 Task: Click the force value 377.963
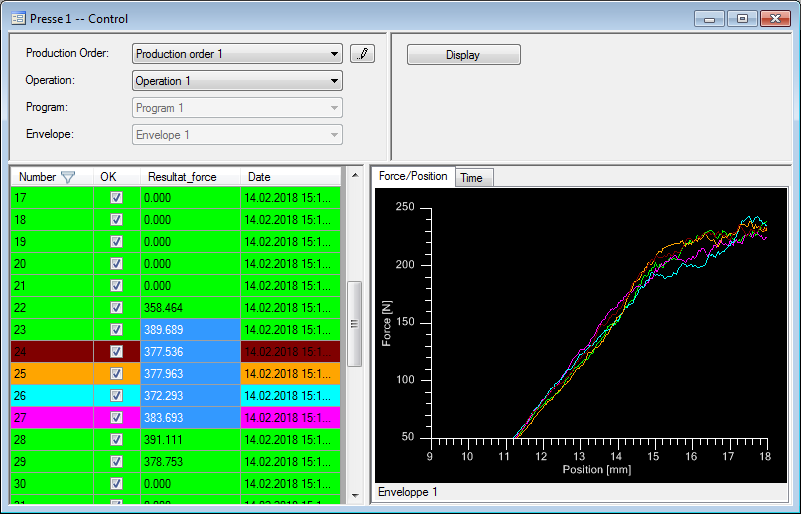(190, 373)
